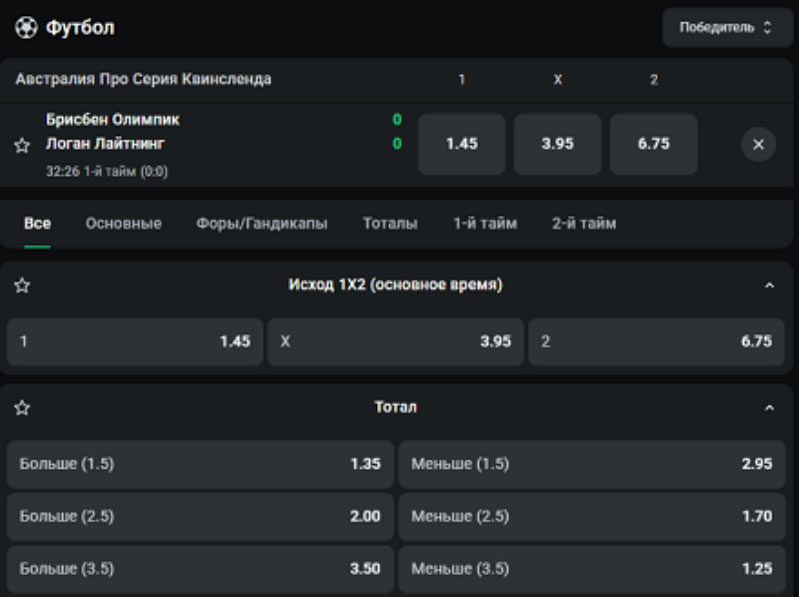The image size is (799, 597).
Task: Bet on Меньше (1.5) at 2.95
Action: tap(591, 465)
